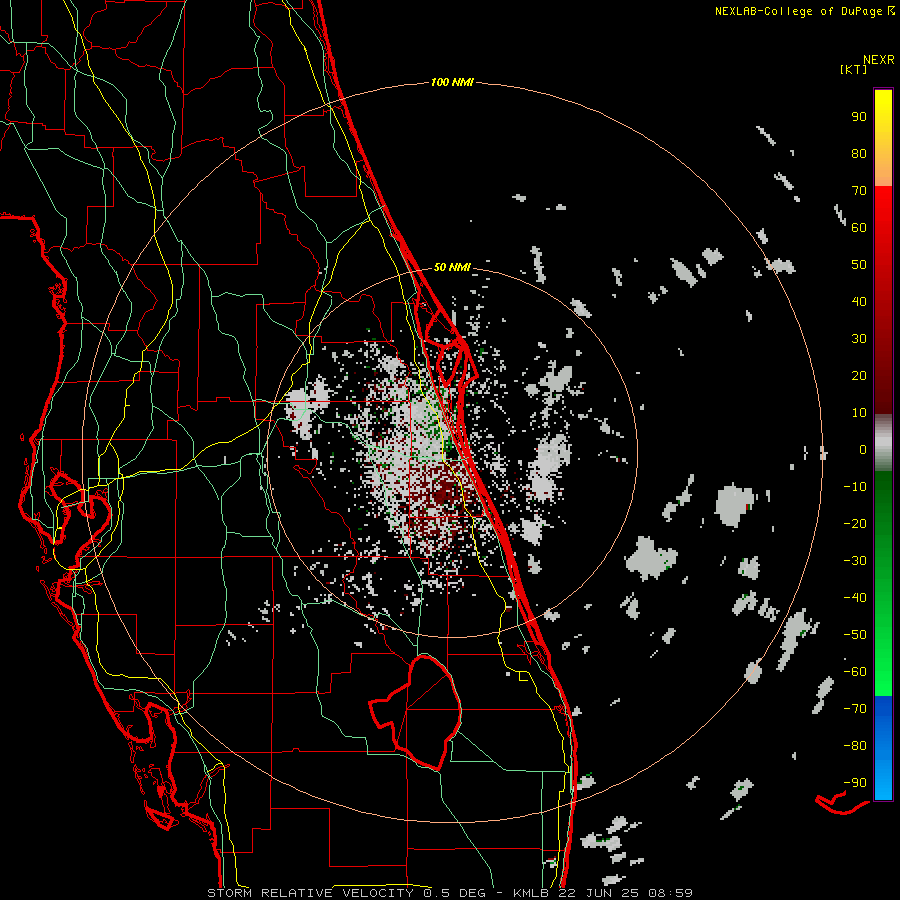The height and width of the screenshot is (900, 900).
Task: Click the 0 knot scale value
Action: click(x=863, y=449)
